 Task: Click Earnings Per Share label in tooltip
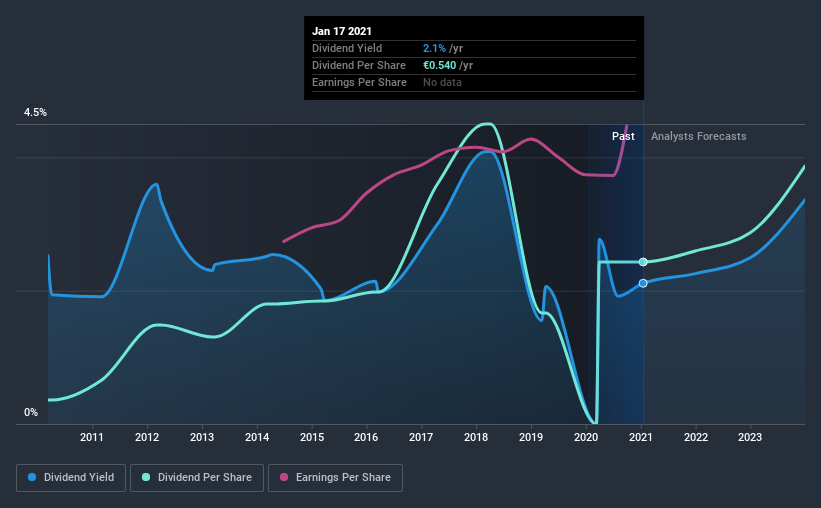click(x=359, y=82)
